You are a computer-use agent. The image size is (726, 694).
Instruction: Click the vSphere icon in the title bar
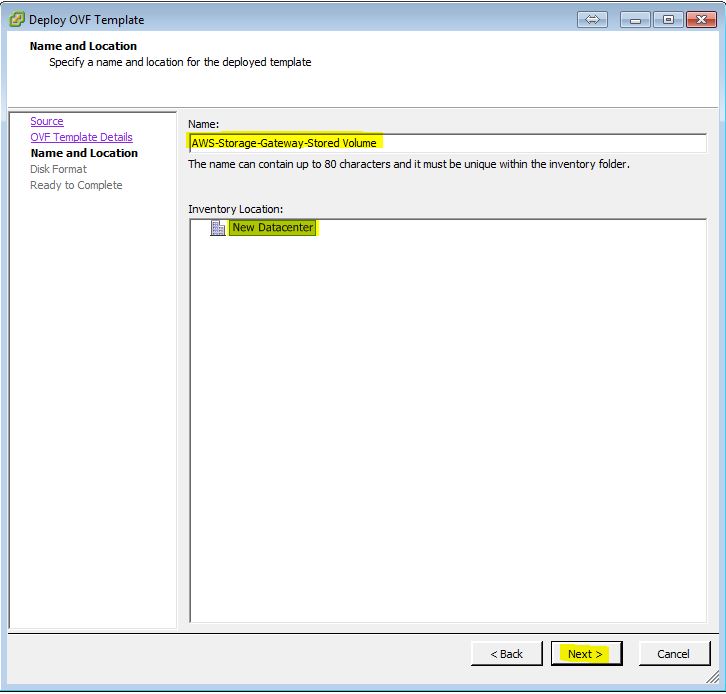[16, 19]
